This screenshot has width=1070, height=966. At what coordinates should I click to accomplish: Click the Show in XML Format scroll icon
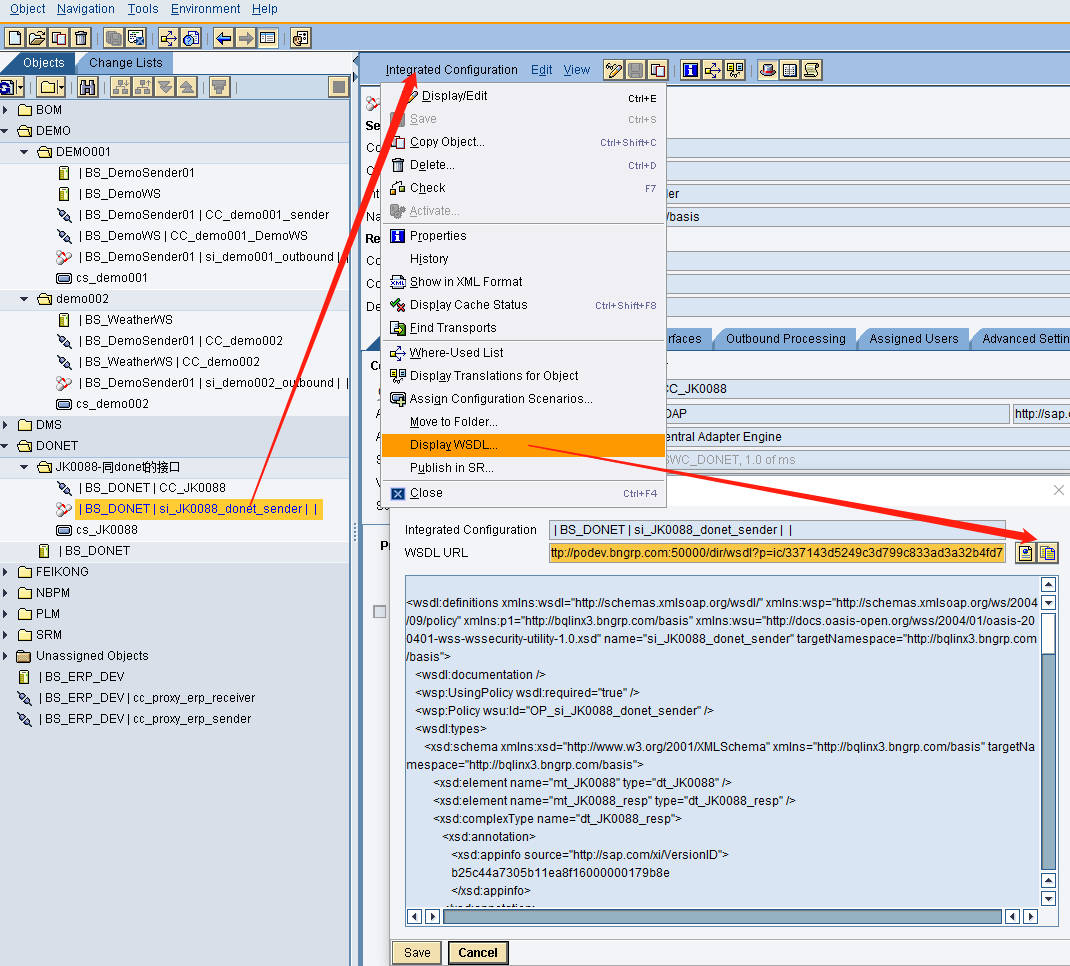(x=812, y=70)
